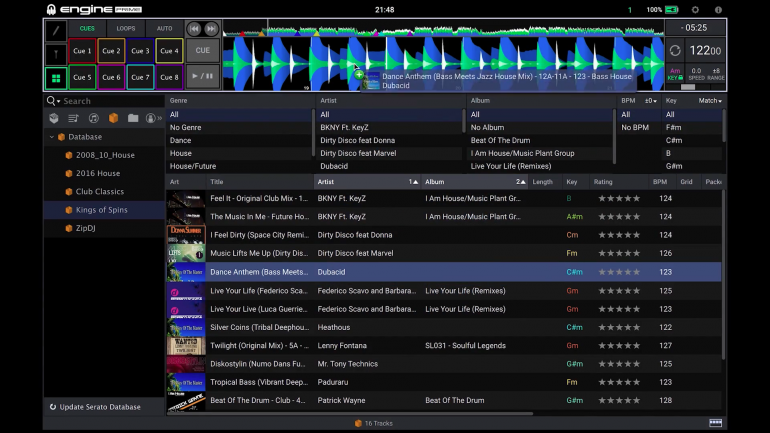This screenshot has height=433, width=770.
Task: Click the skip to previous track icon
Action: coord(194,29)
